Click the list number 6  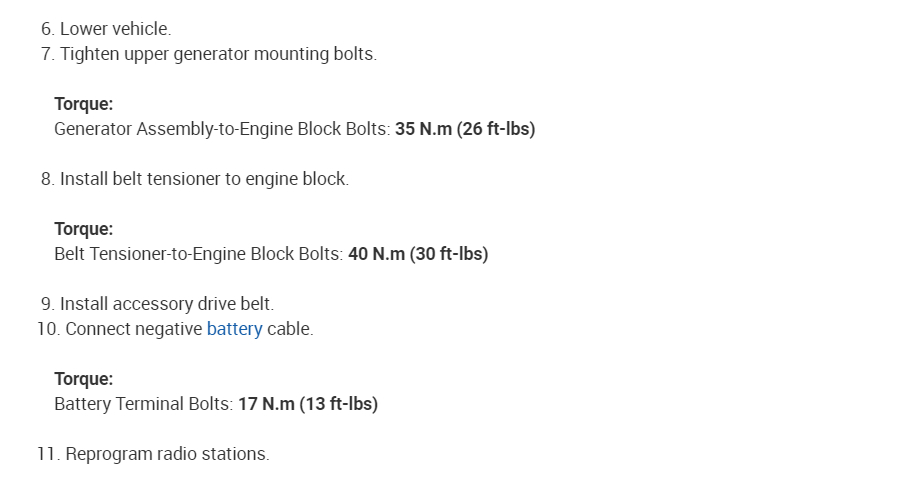point(47,29)
